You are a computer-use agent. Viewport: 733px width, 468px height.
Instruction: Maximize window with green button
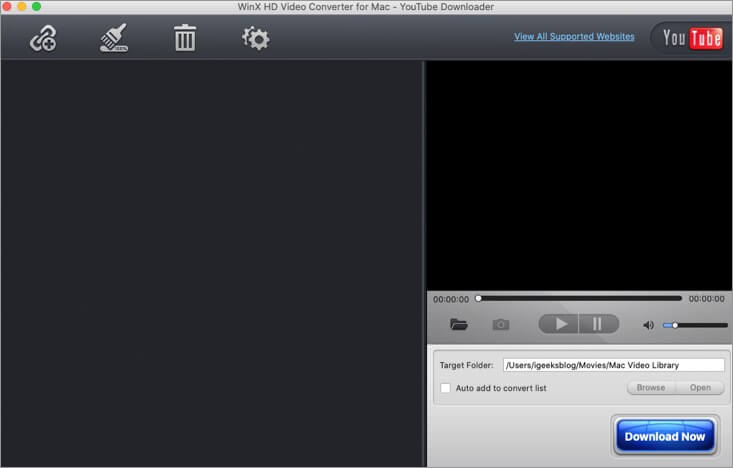36,7
